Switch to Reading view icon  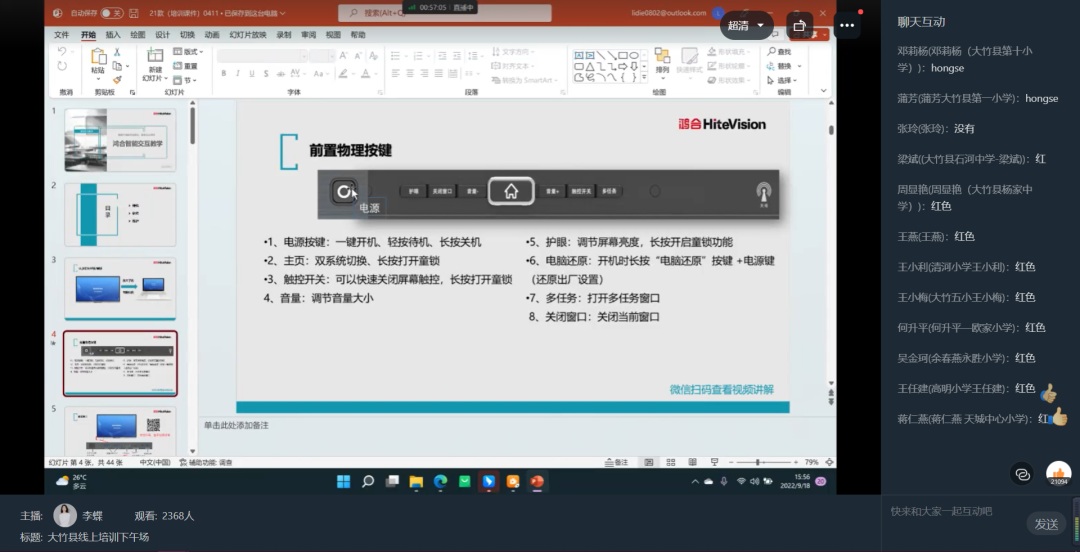[693, 462]
